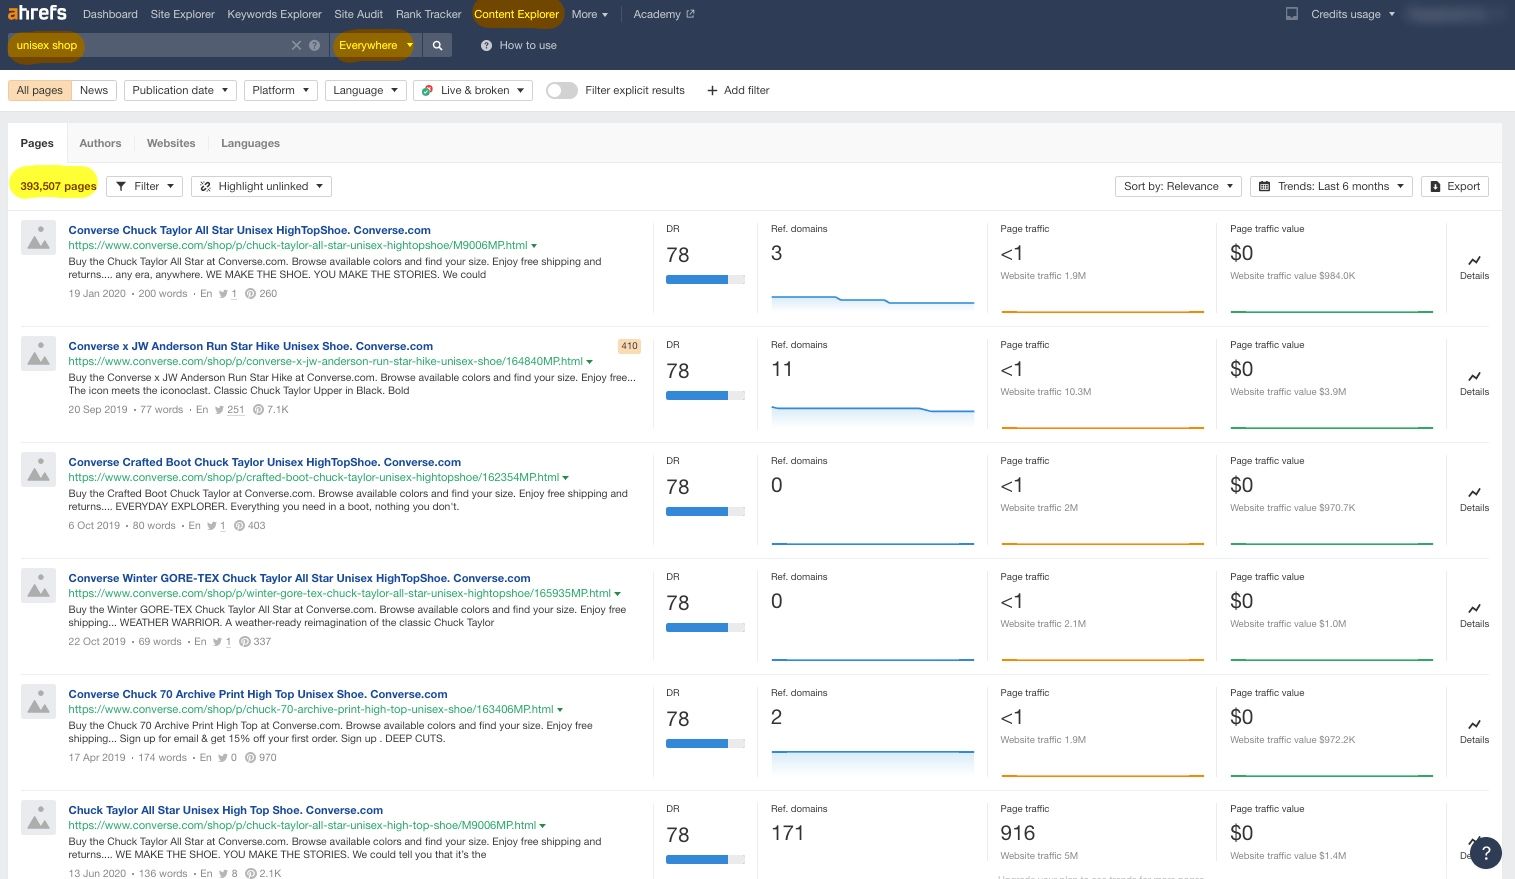The image size is (1515, 879).
Task: Clear the search box with the X icon
Action: pyautogui.click(x=296, y=45)
